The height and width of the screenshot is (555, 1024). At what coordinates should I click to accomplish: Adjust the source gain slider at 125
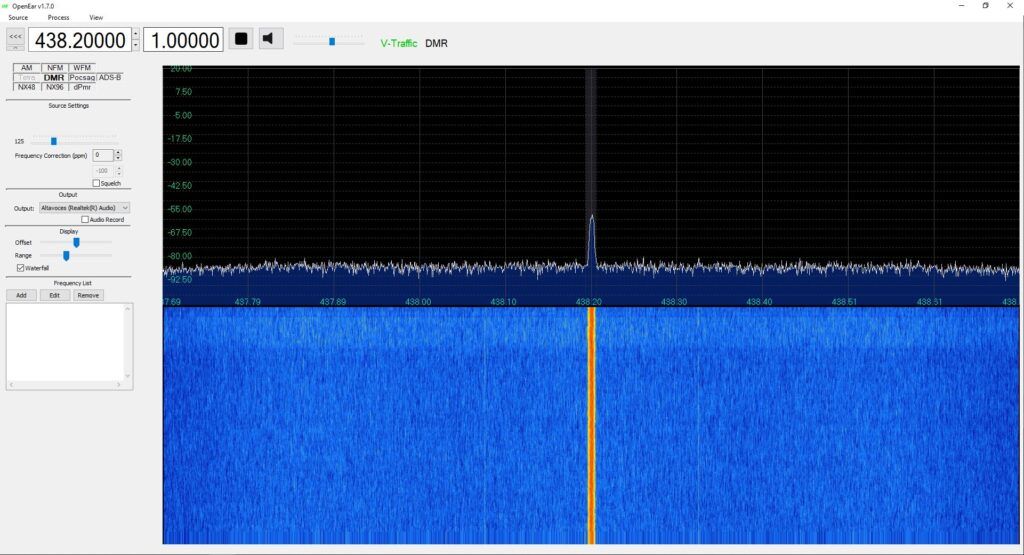pos(54,141)
